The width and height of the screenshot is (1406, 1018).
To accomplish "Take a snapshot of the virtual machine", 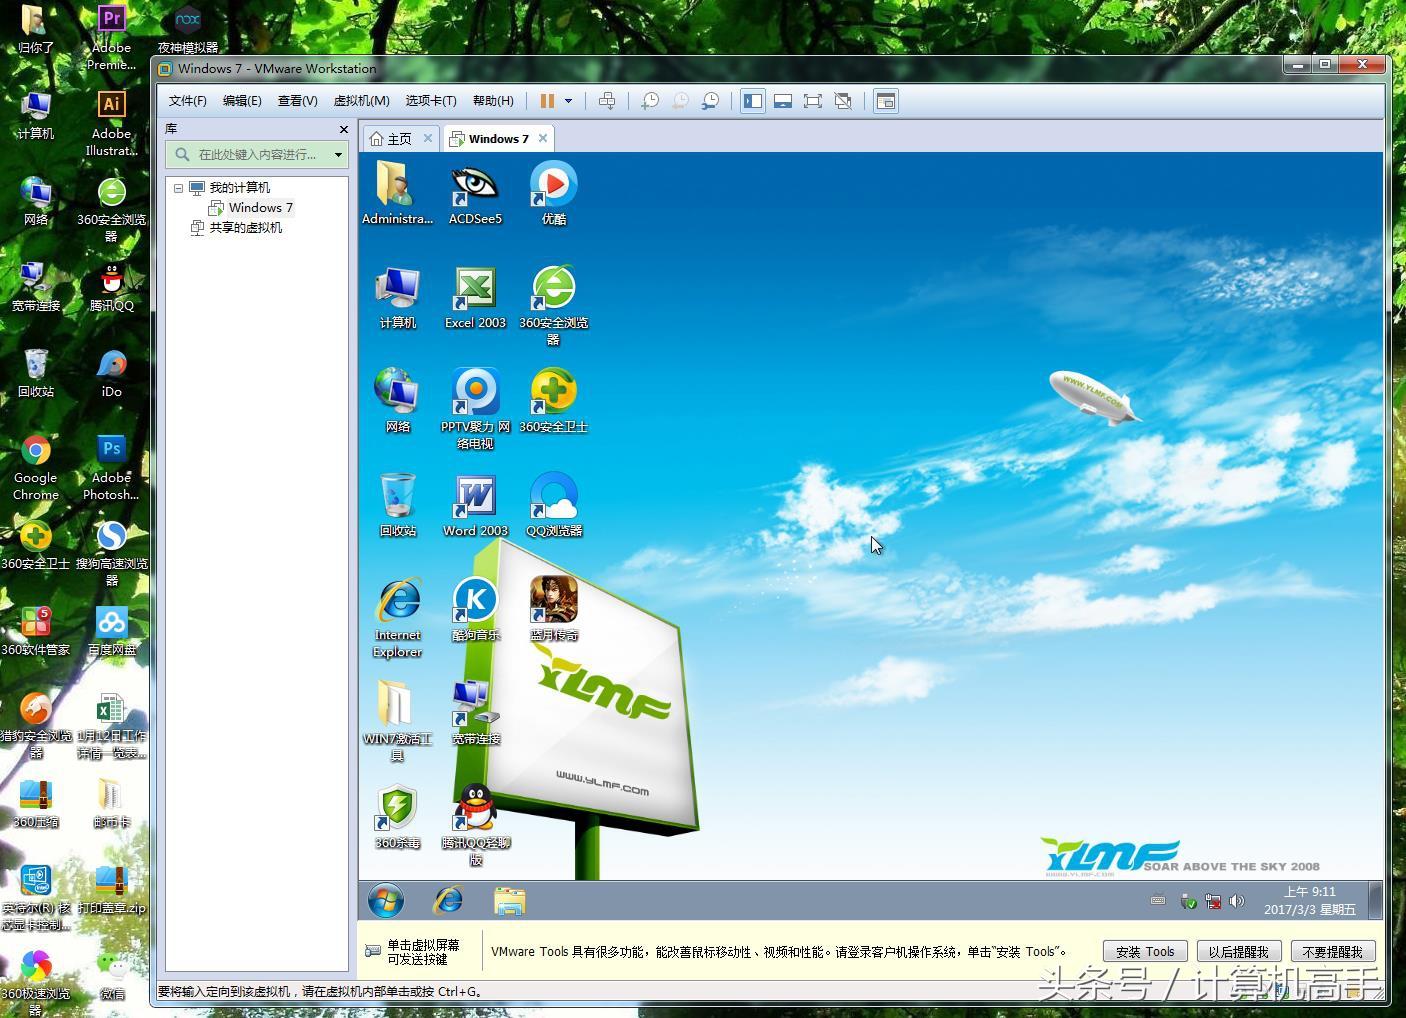I will [x=650, y=101].
